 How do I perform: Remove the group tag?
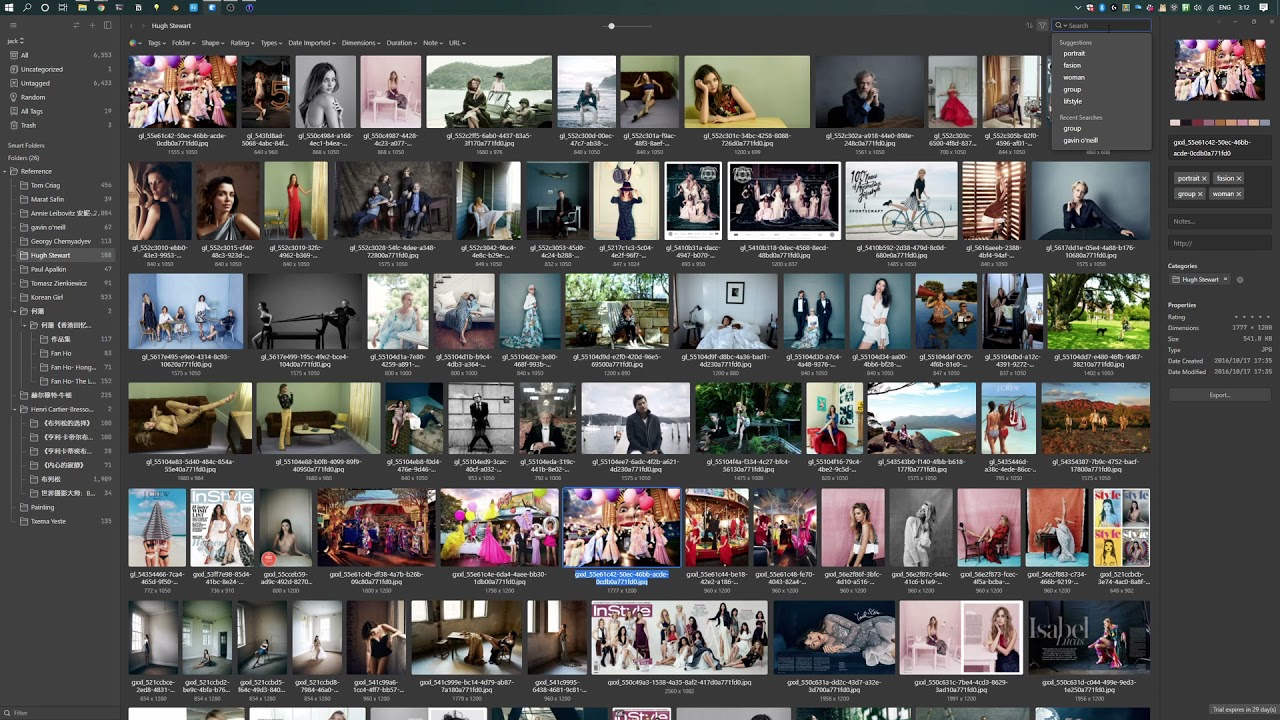pos(1200,194)
